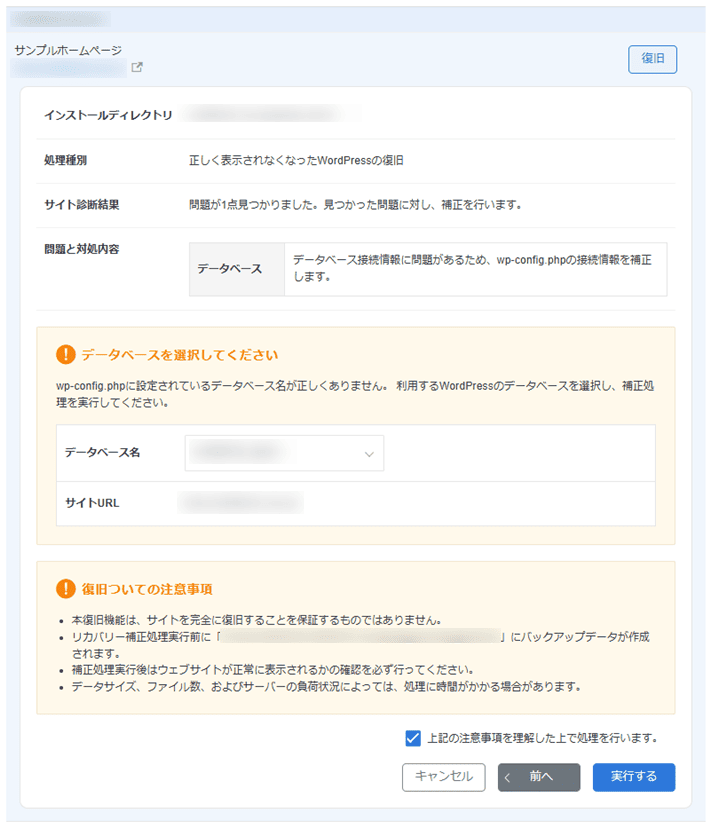
Task: Click text 正しく表示されなくなったWordPressの復旧
Action: tap(296, 160)
